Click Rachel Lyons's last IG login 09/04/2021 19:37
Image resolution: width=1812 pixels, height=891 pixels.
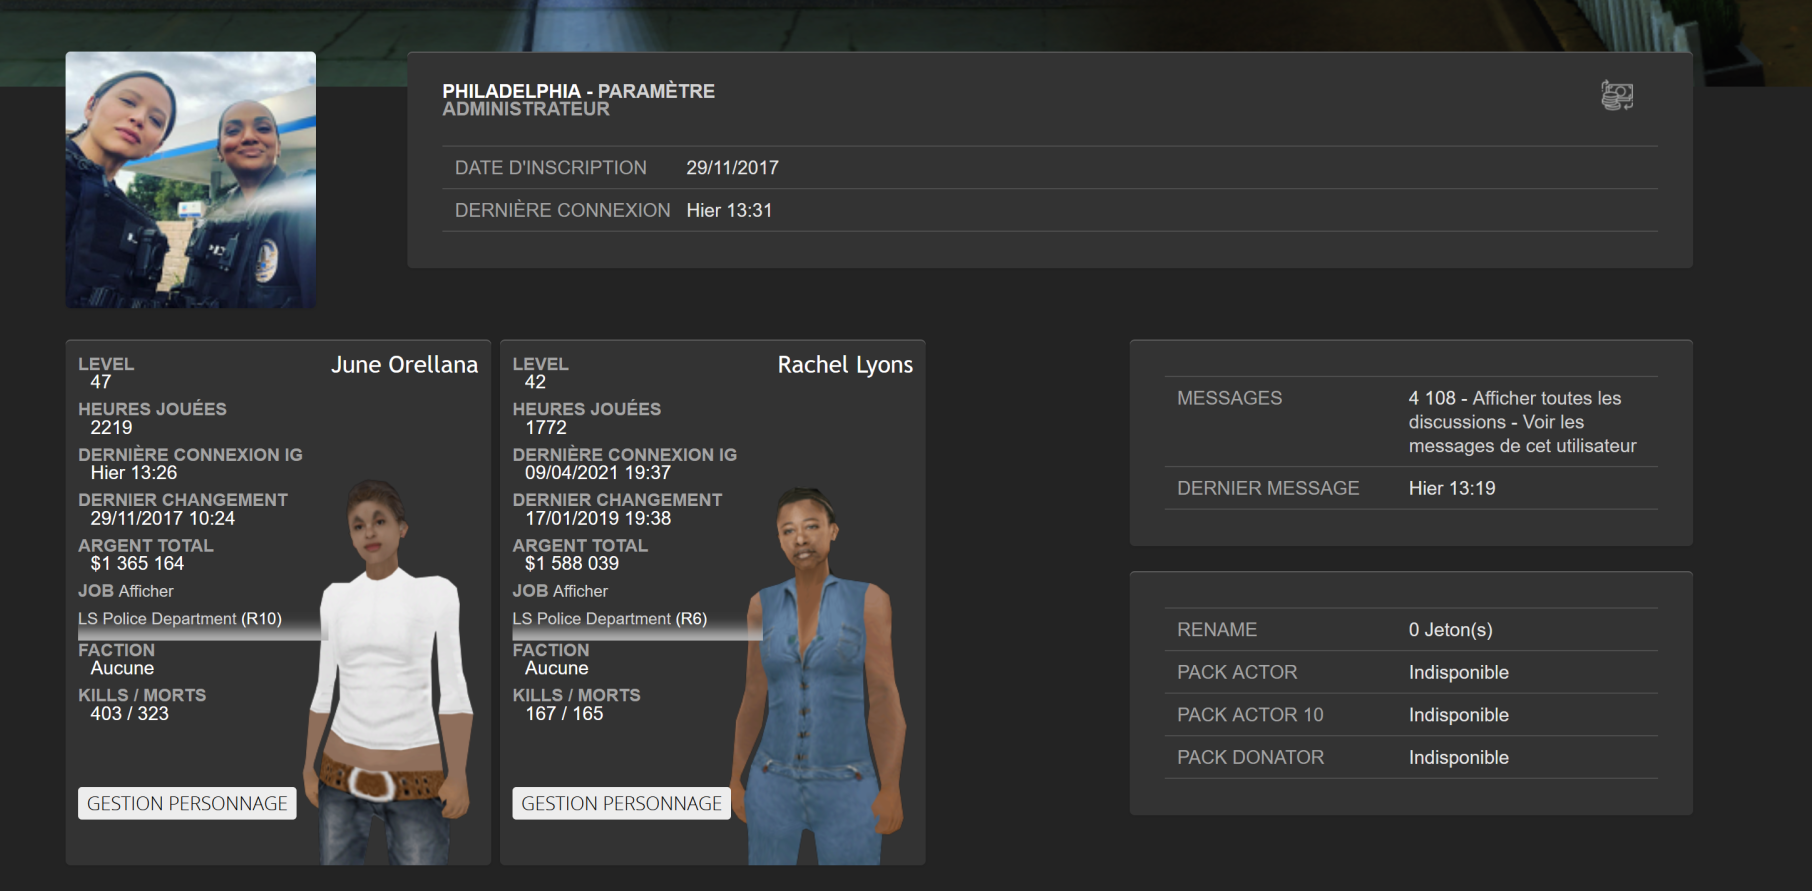pyautogui.click(x=598, y=473)
